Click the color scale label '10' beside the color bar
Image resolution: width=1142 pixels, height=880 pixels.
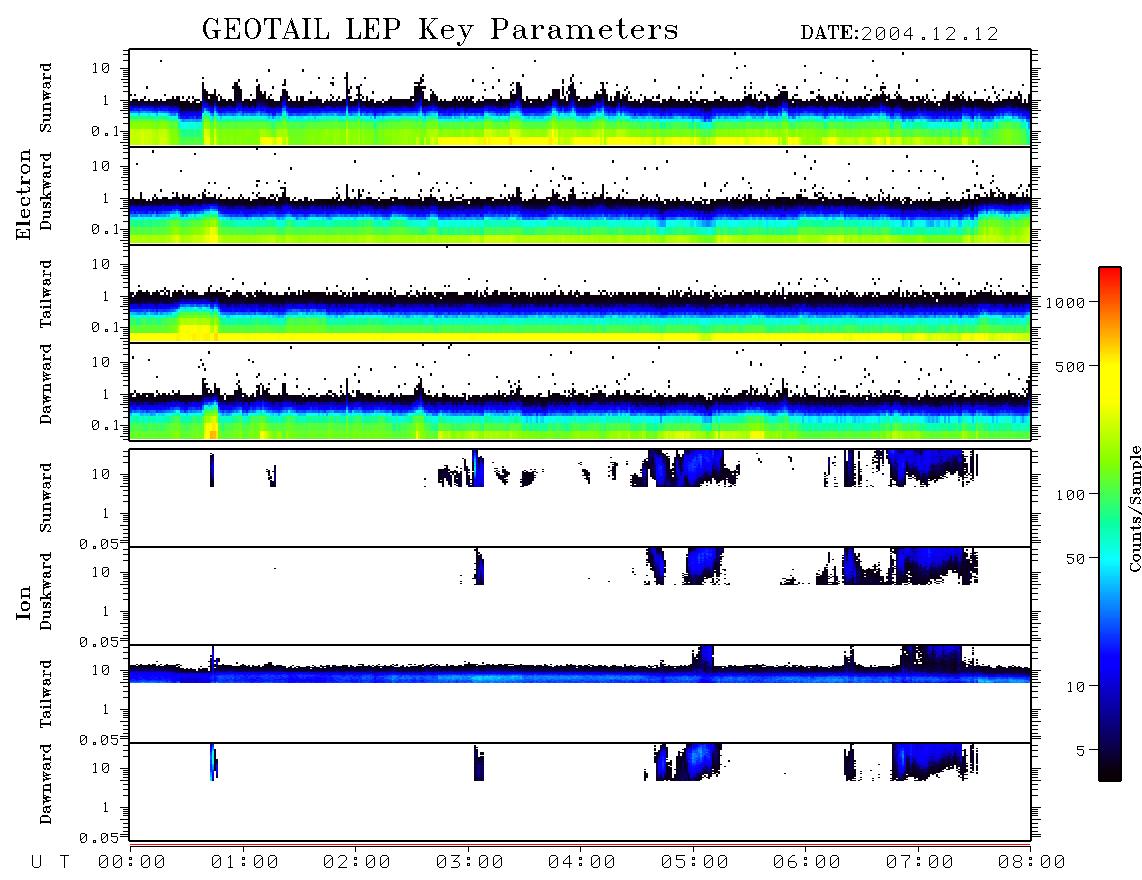pyautogui.click(x=1076, y=687)
